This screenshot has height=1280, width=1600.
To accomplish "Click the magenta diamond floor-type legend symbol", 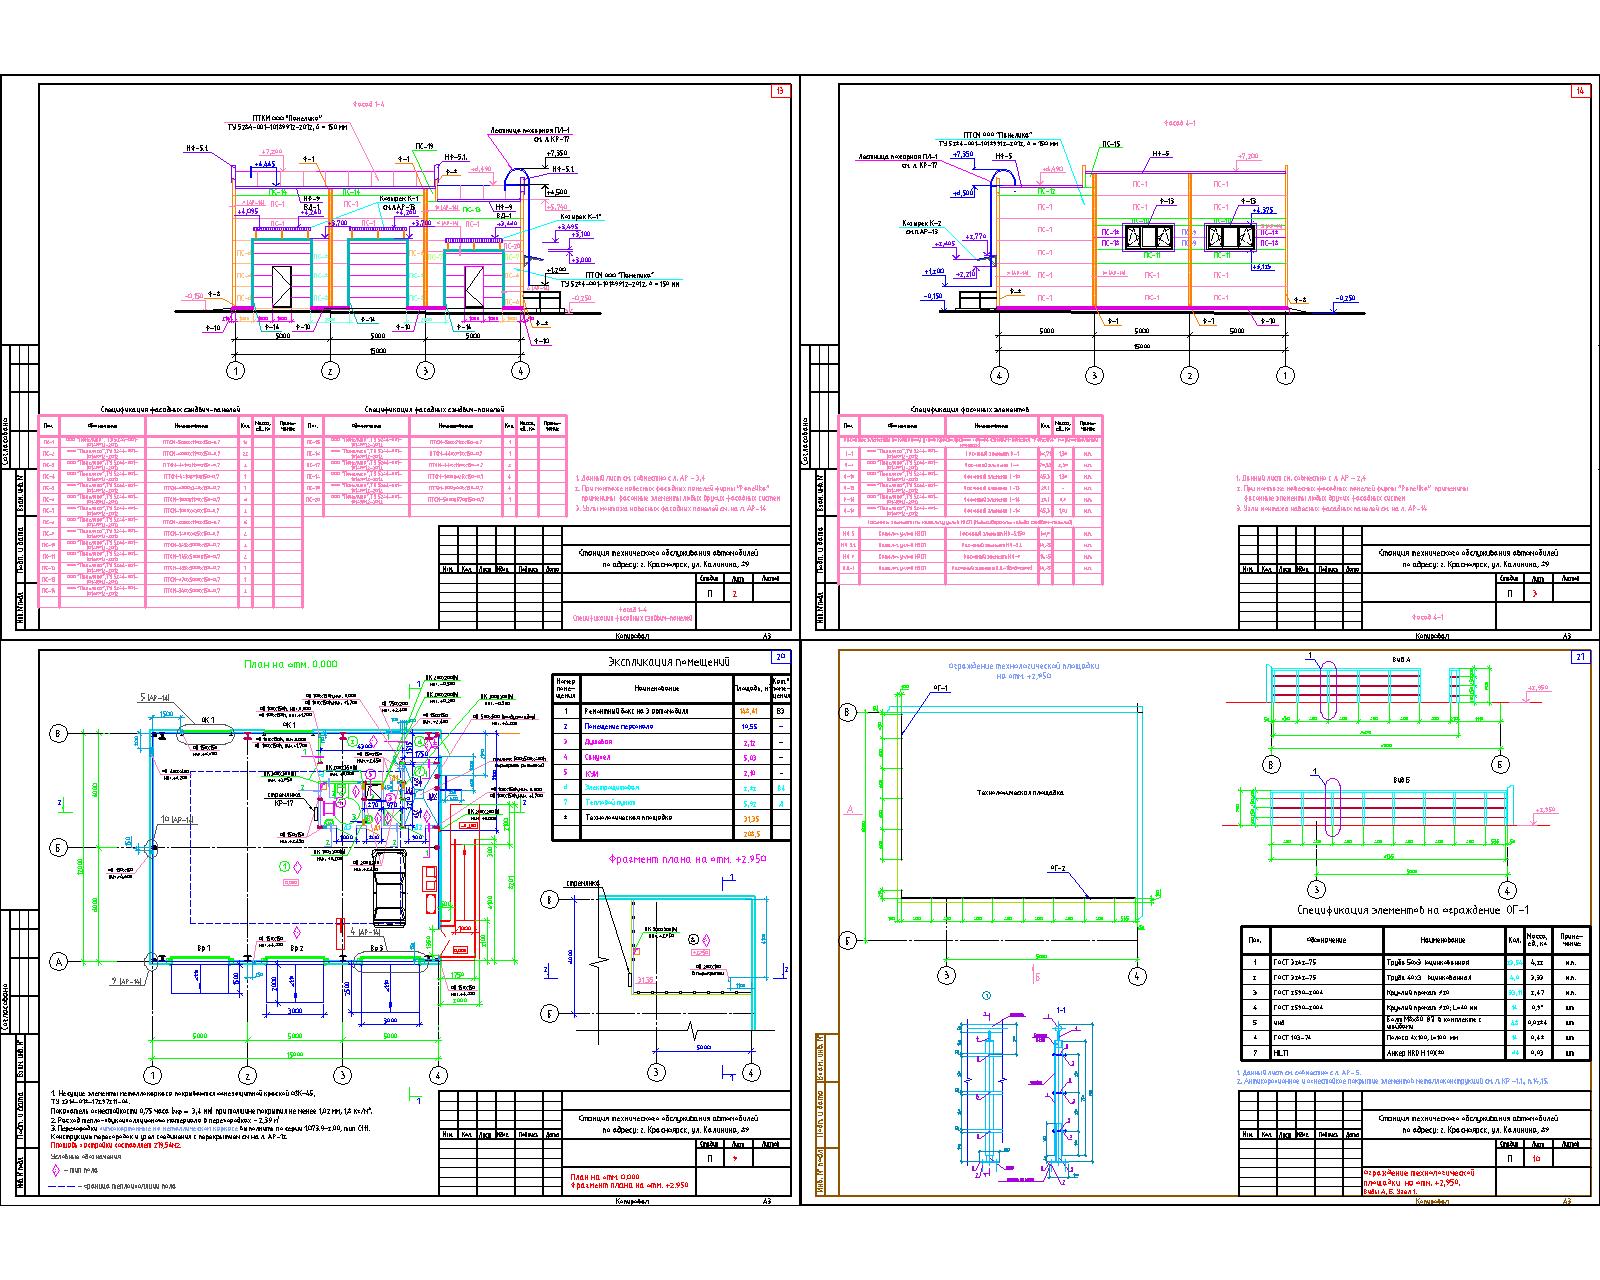I will click(x=56, y=1169).
